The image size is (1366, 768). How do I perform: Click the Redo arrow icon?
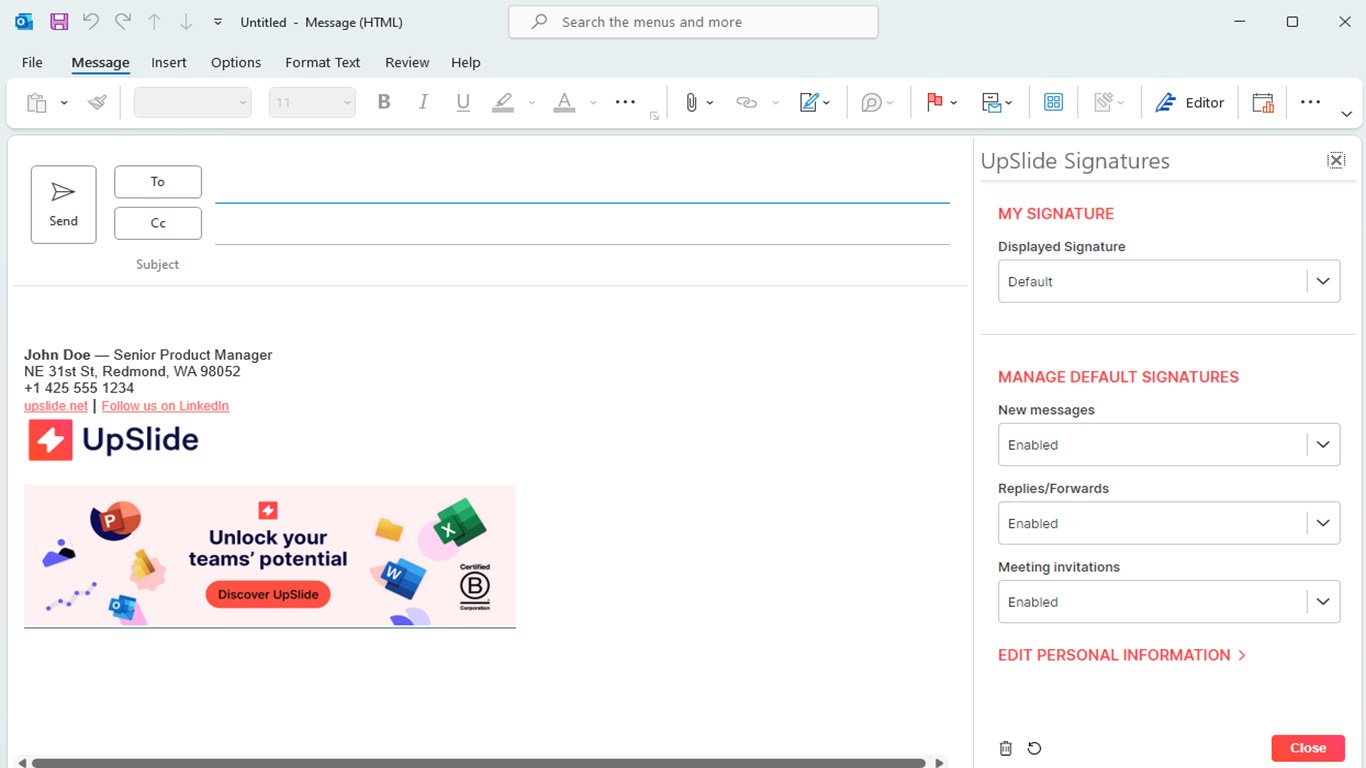[123, 22]
